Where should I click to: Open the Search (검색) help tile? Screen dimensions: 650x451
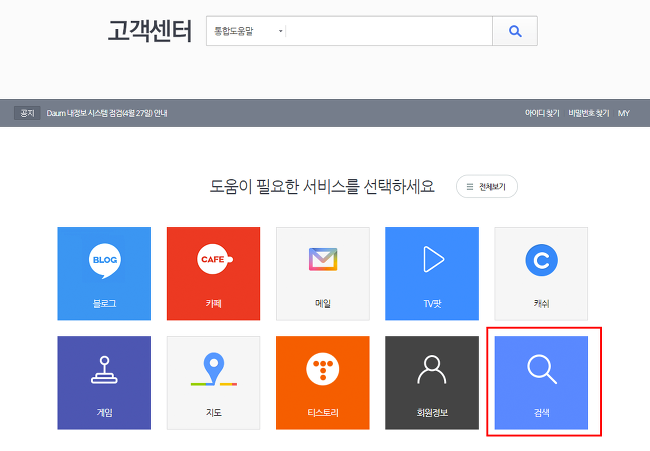[x=541, y=383]
